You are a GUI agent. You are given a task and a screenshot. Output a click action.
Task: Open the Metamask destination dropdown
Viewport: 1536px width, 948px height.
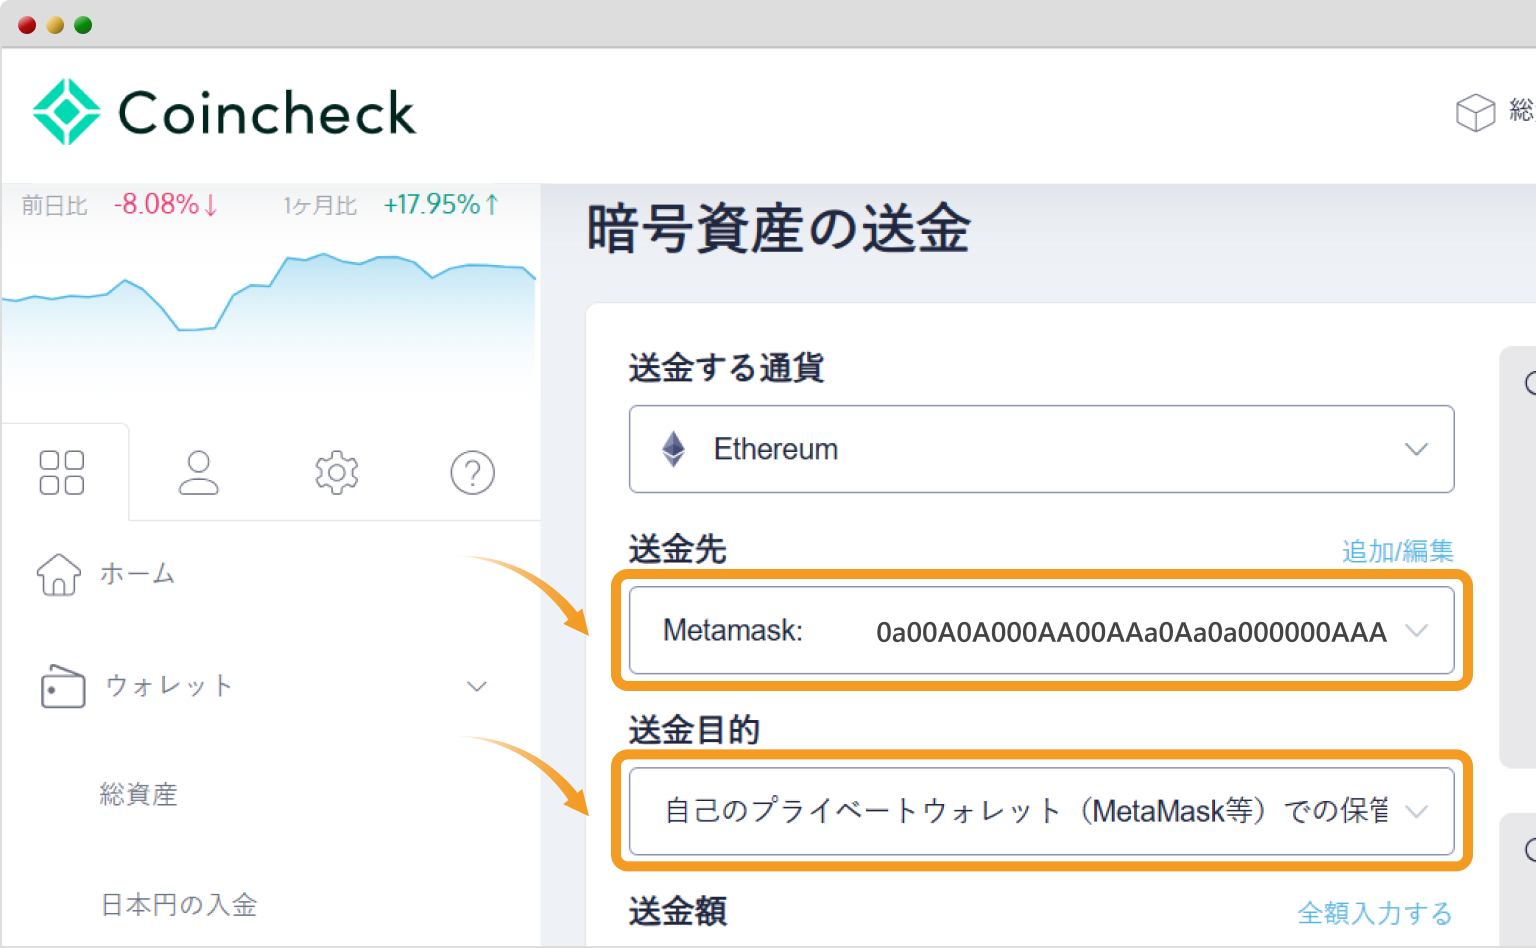tap(1041, 630)
